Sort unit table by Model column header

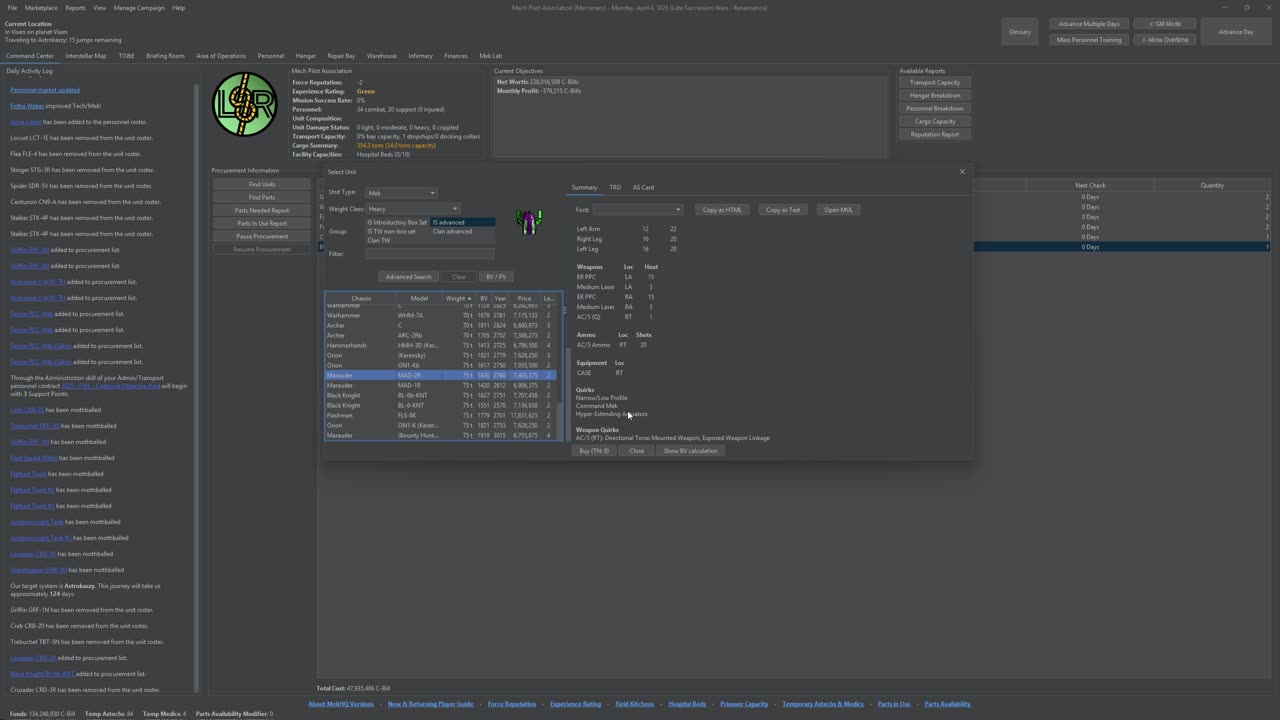[419, 298]
